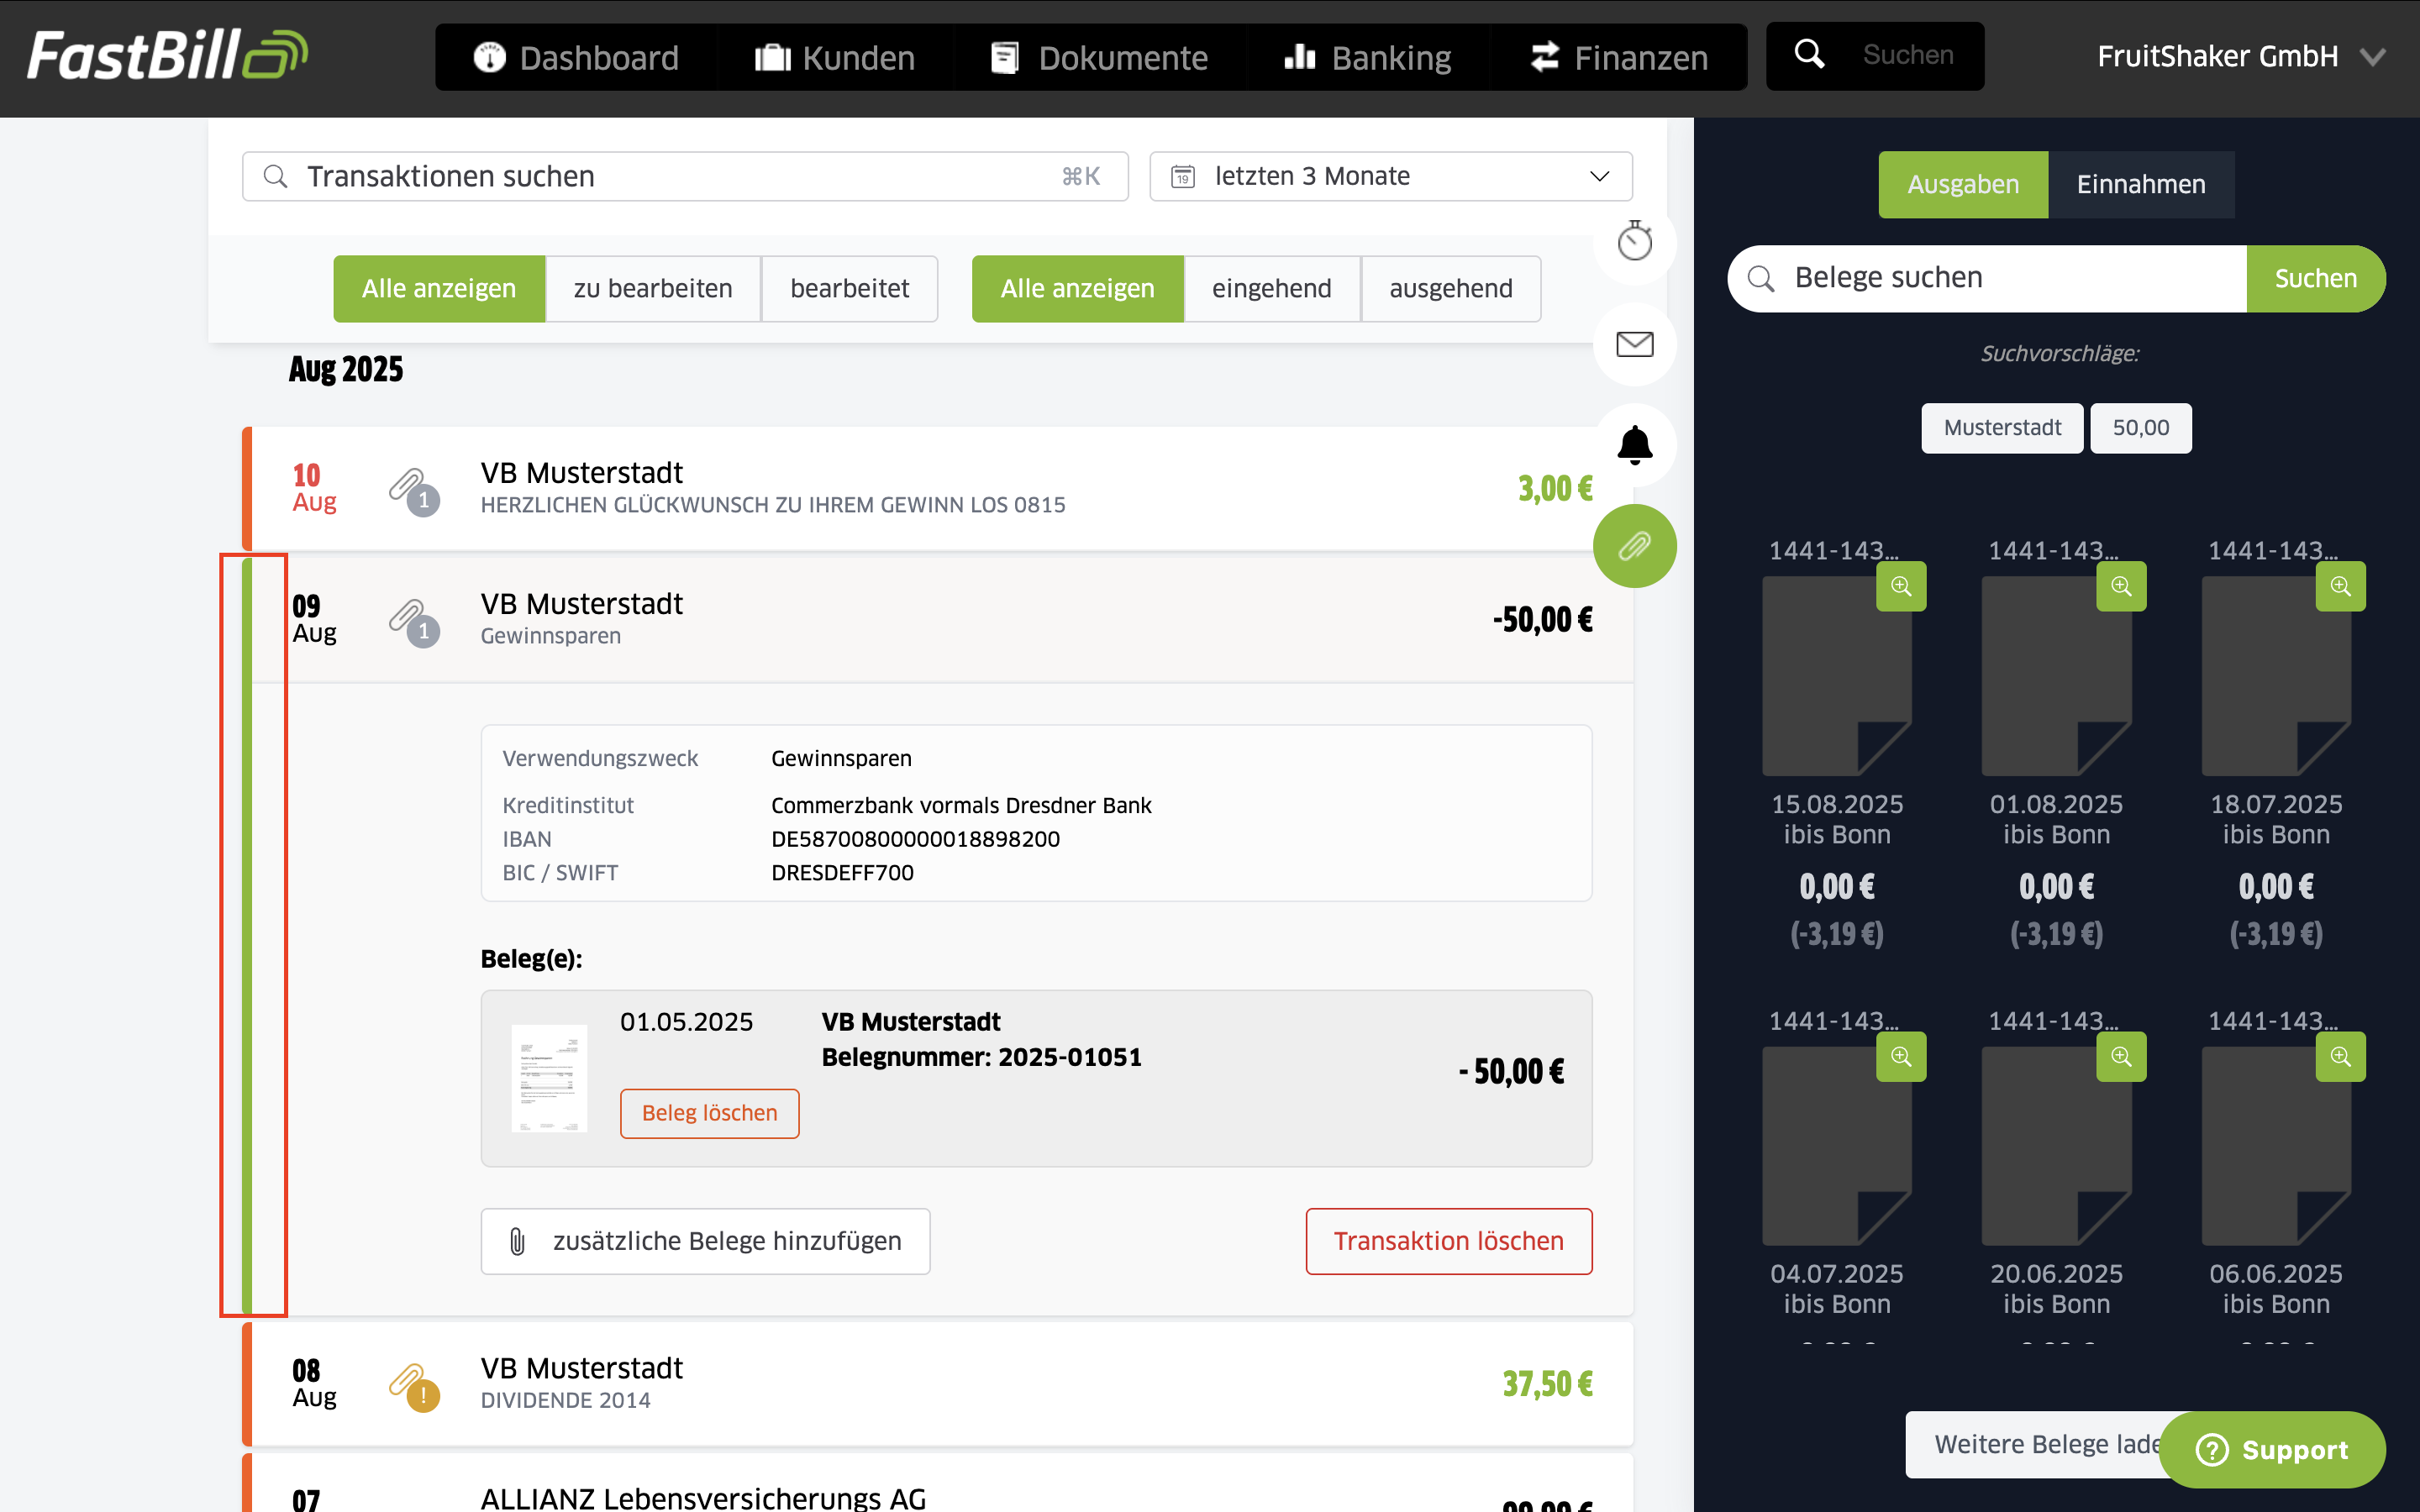Select document thumbnail dated 18.07.2025
The width and height of the screenshot is (2420, 1512).
[2277, 675]
